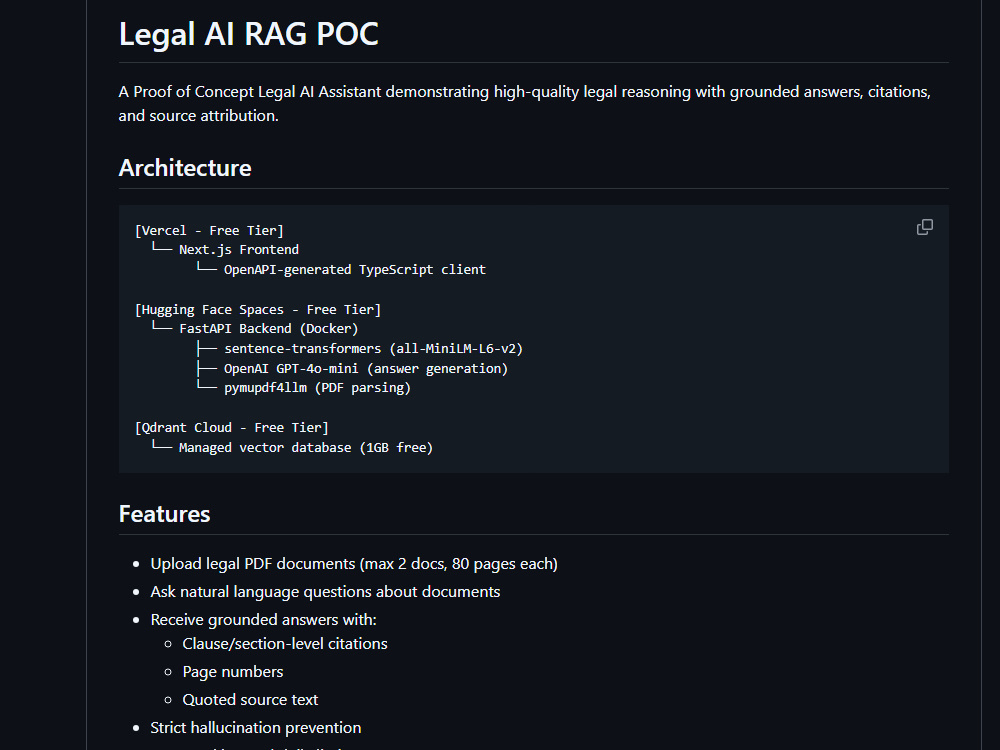Click the Legal AI RAG POC heading

click(x=249, y=34)
